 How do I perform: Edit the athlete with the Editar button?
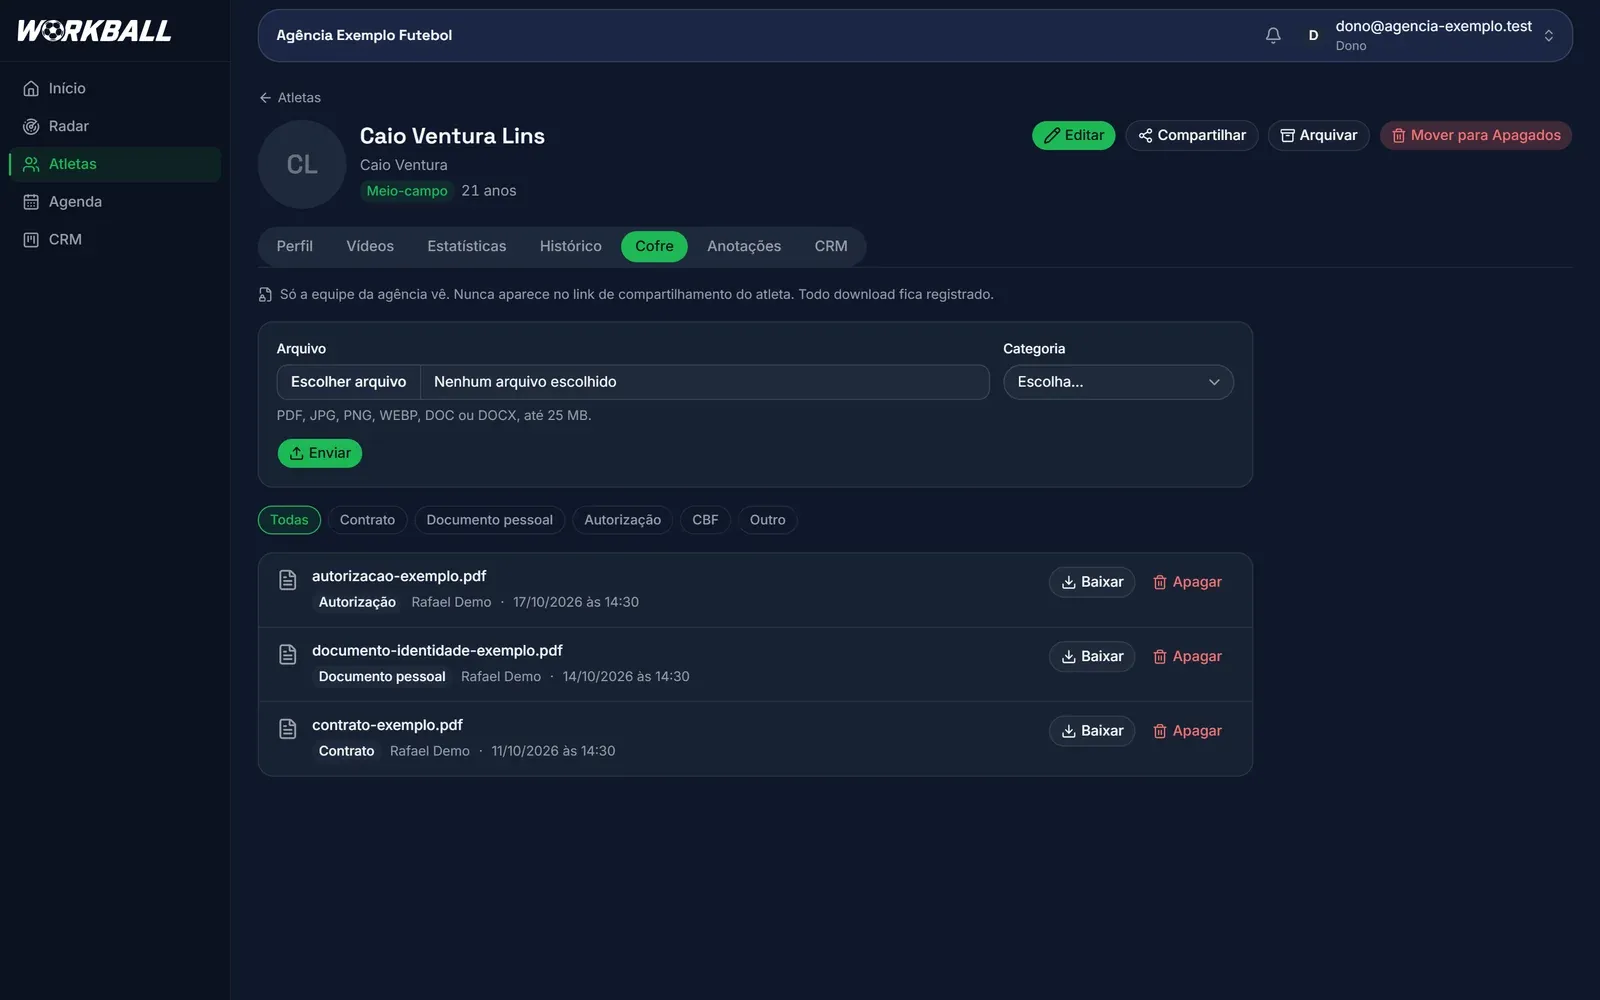(x=1073, y=135)
